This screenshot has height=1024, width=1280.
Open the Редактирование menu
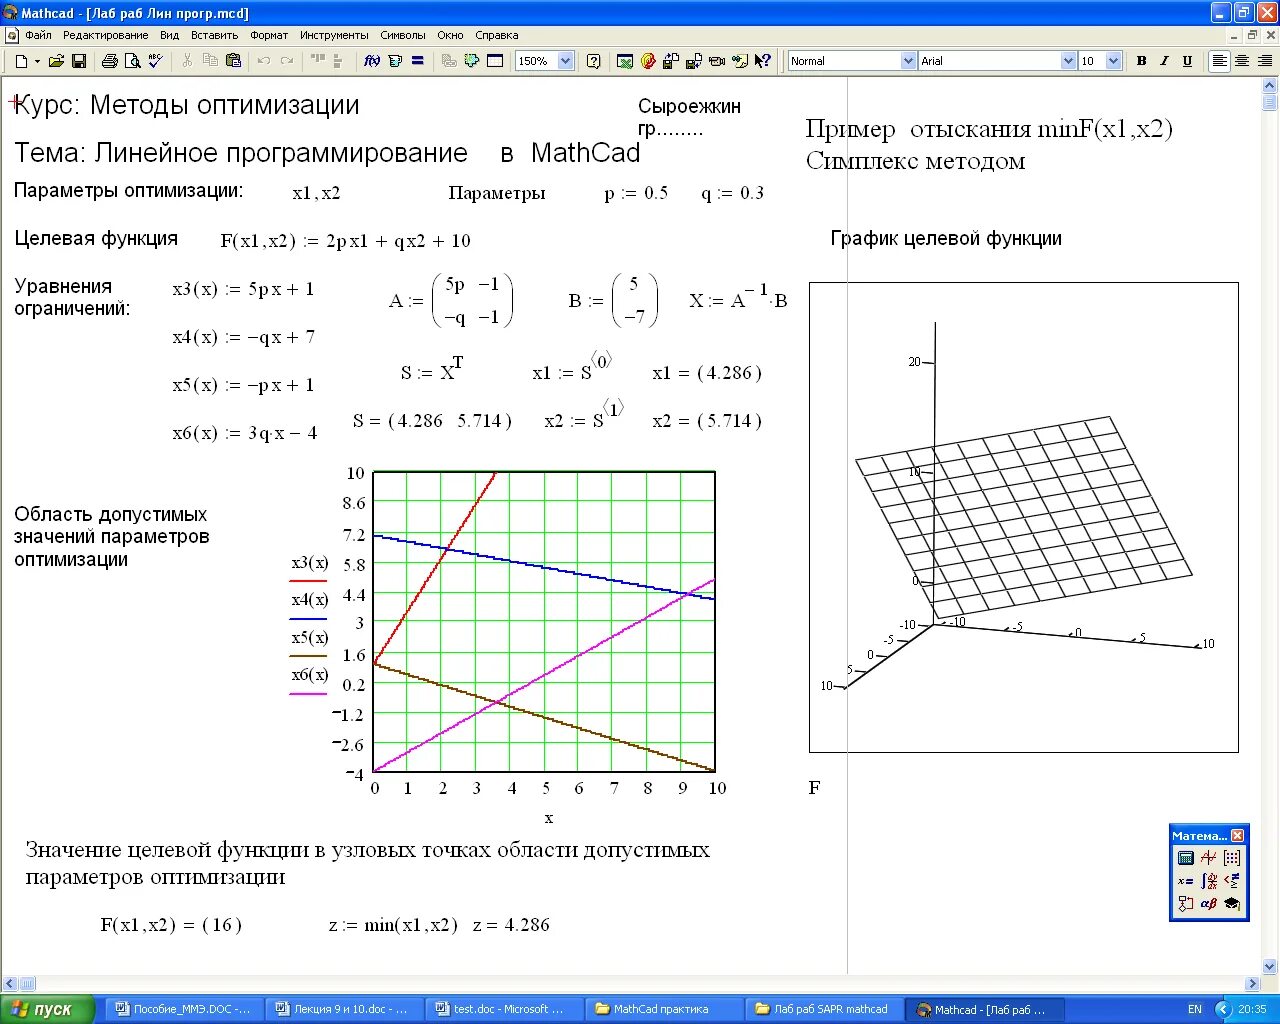click(105, 35)
